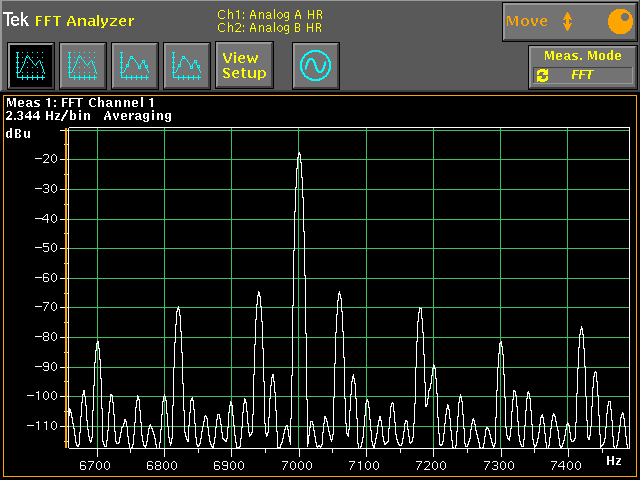Select the third graph view icon

point(133,66)
